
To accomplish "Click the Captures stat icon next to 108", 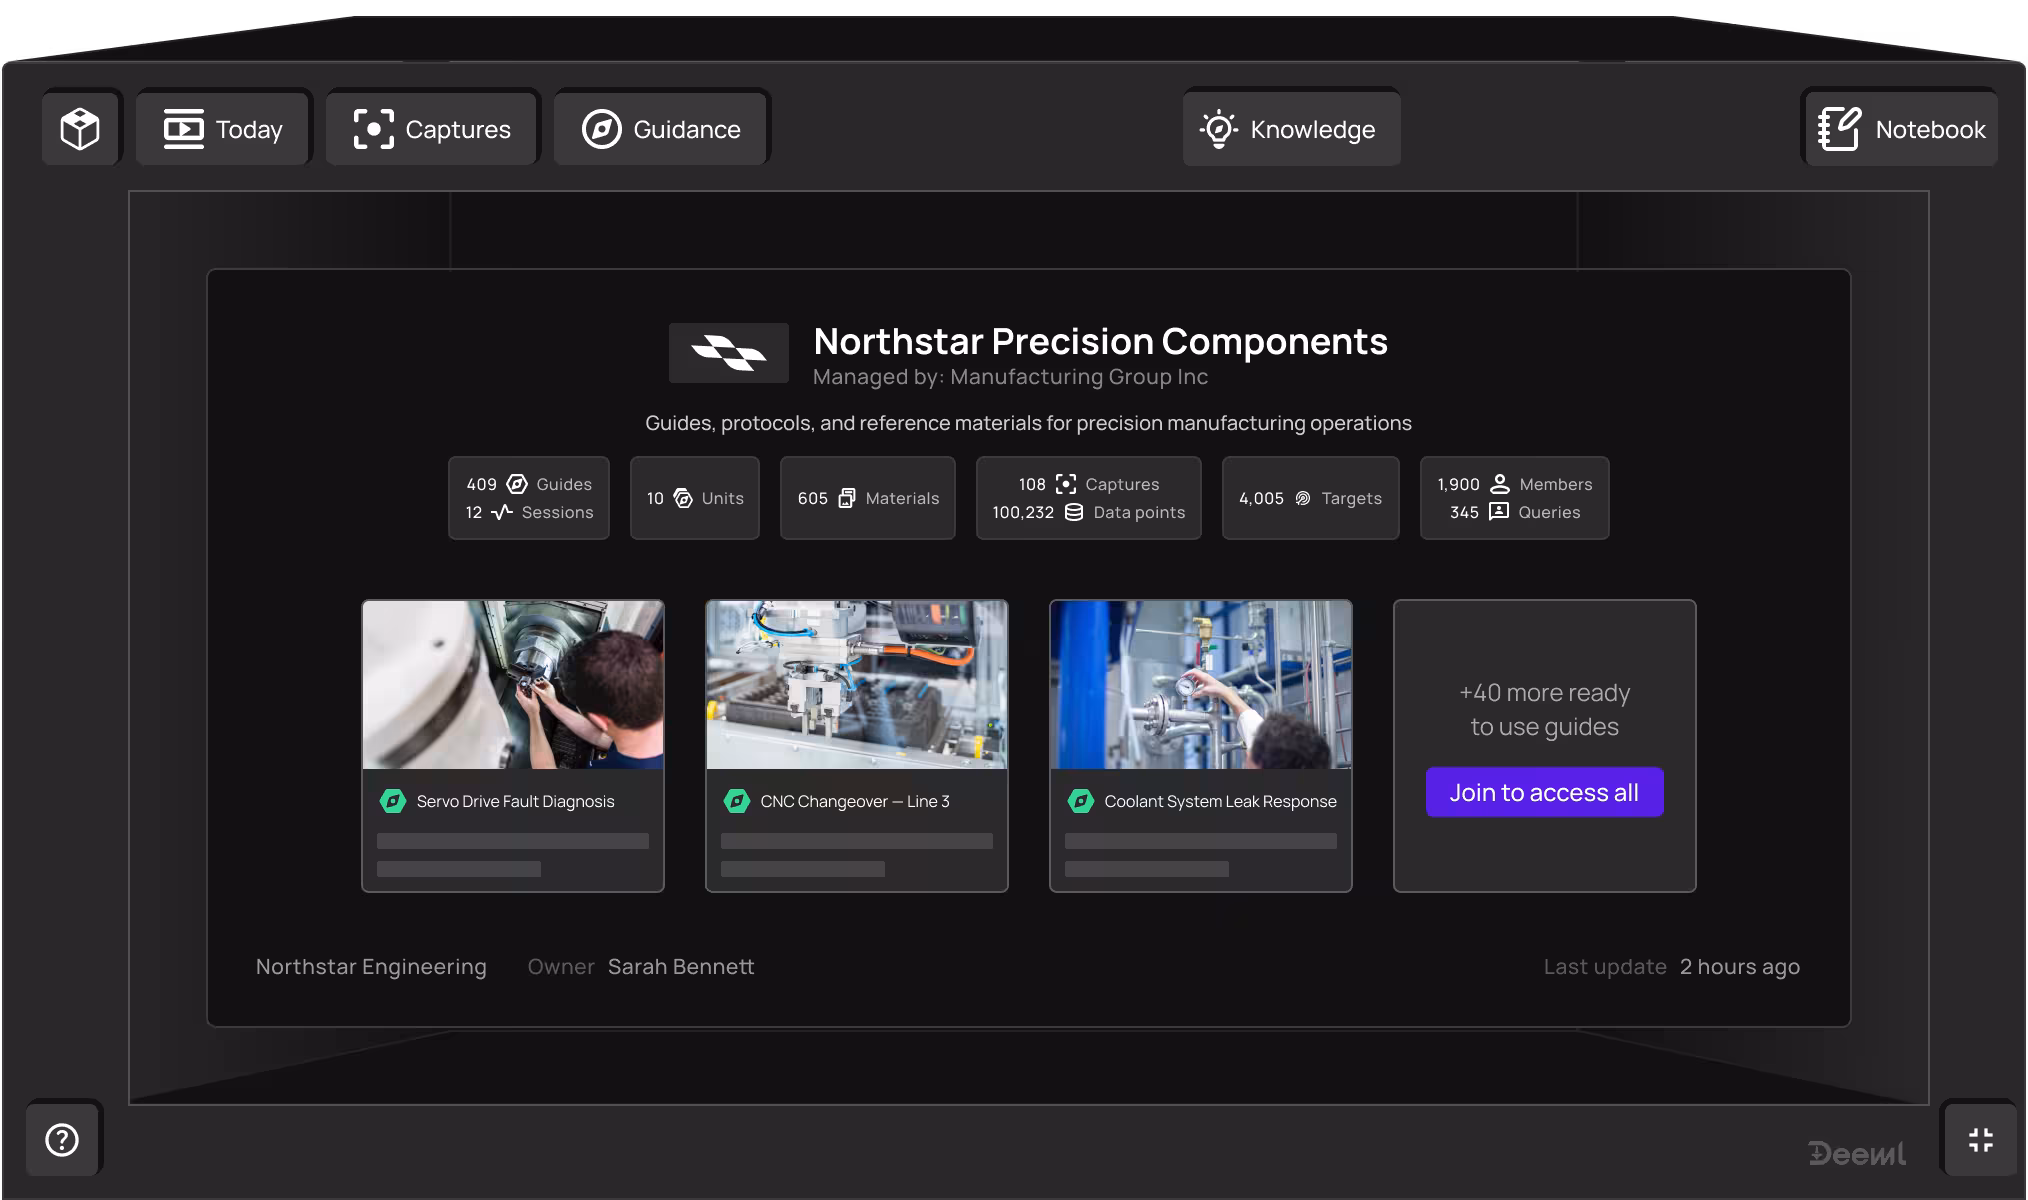I will click(x=1066, y=484).
